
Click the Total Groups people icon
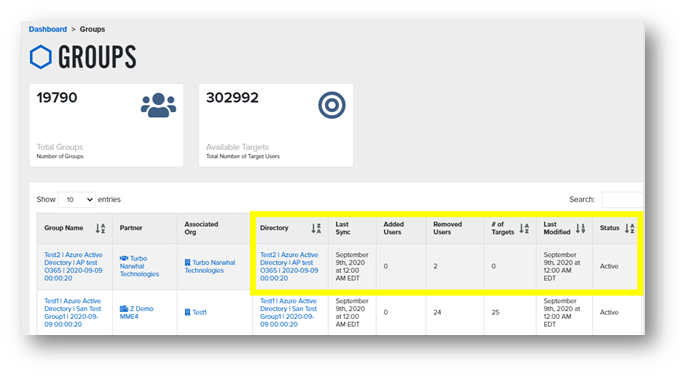159,105
